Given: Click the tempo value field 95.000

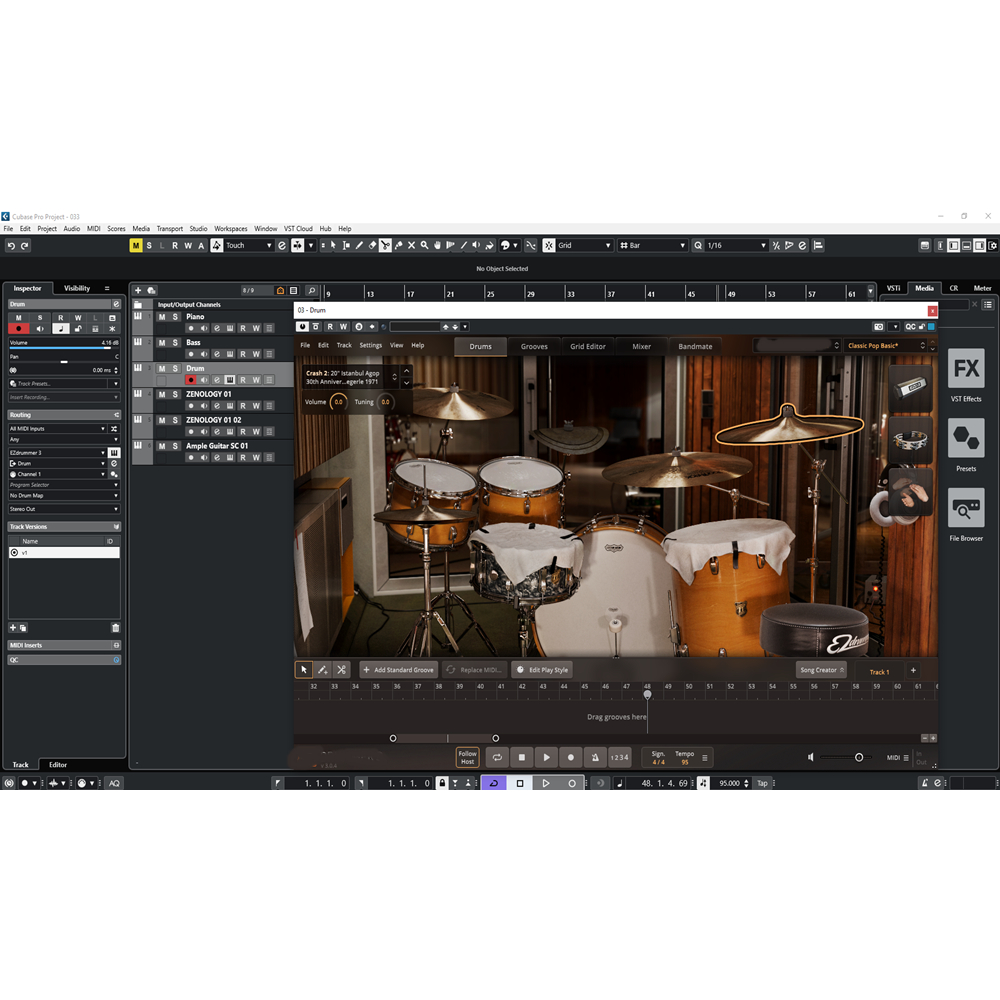Looking at the screenshot, I should [730, 783].
